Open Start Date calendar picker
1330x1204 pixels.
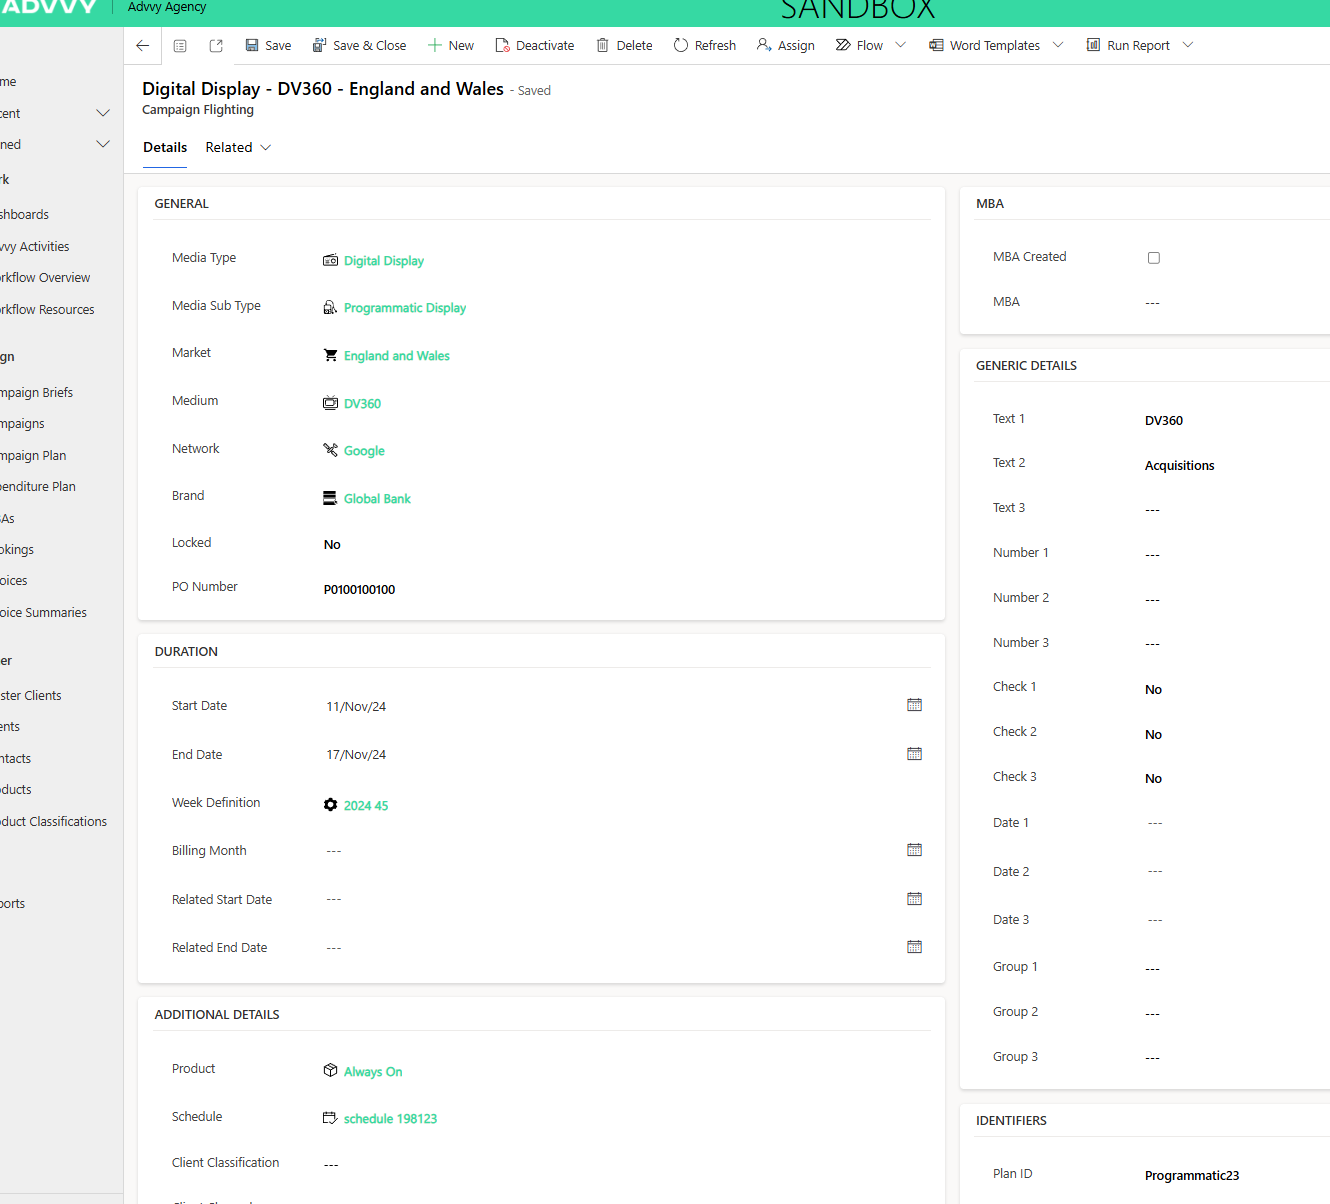tap(914, 705)
